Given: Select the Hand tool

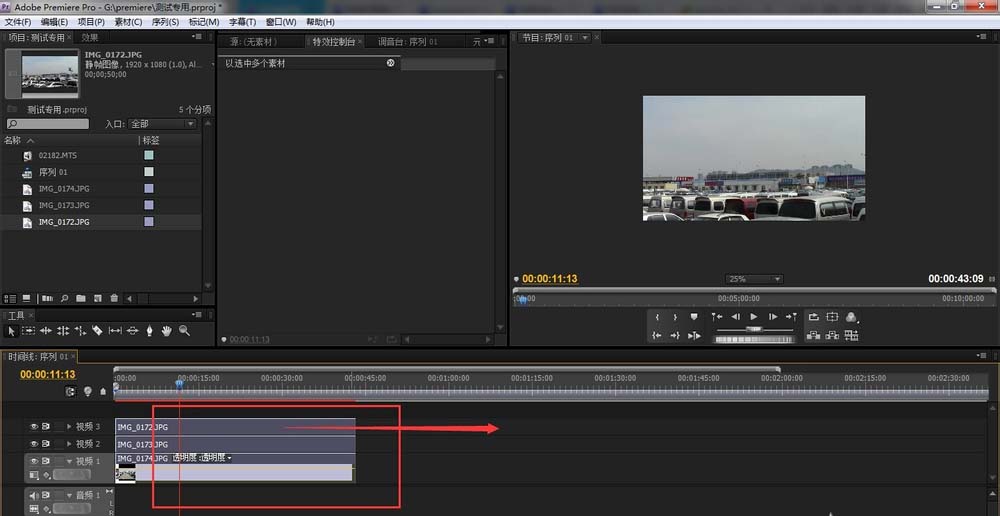Looking at the screenshot, I should click(x=167, y=330).
